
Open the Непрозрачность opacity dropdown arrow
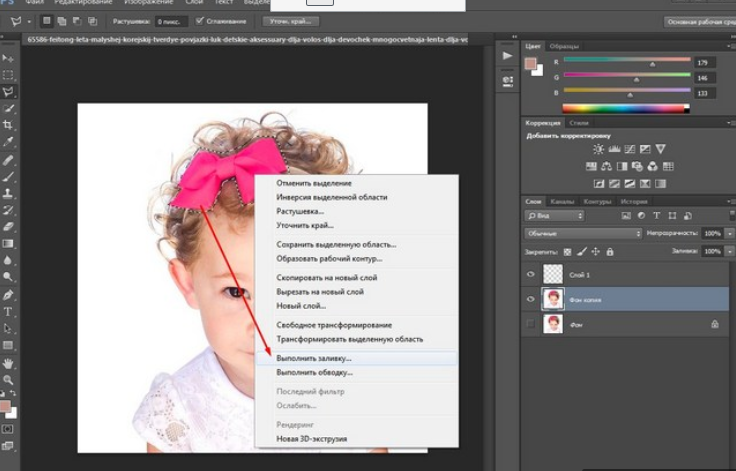729,233
